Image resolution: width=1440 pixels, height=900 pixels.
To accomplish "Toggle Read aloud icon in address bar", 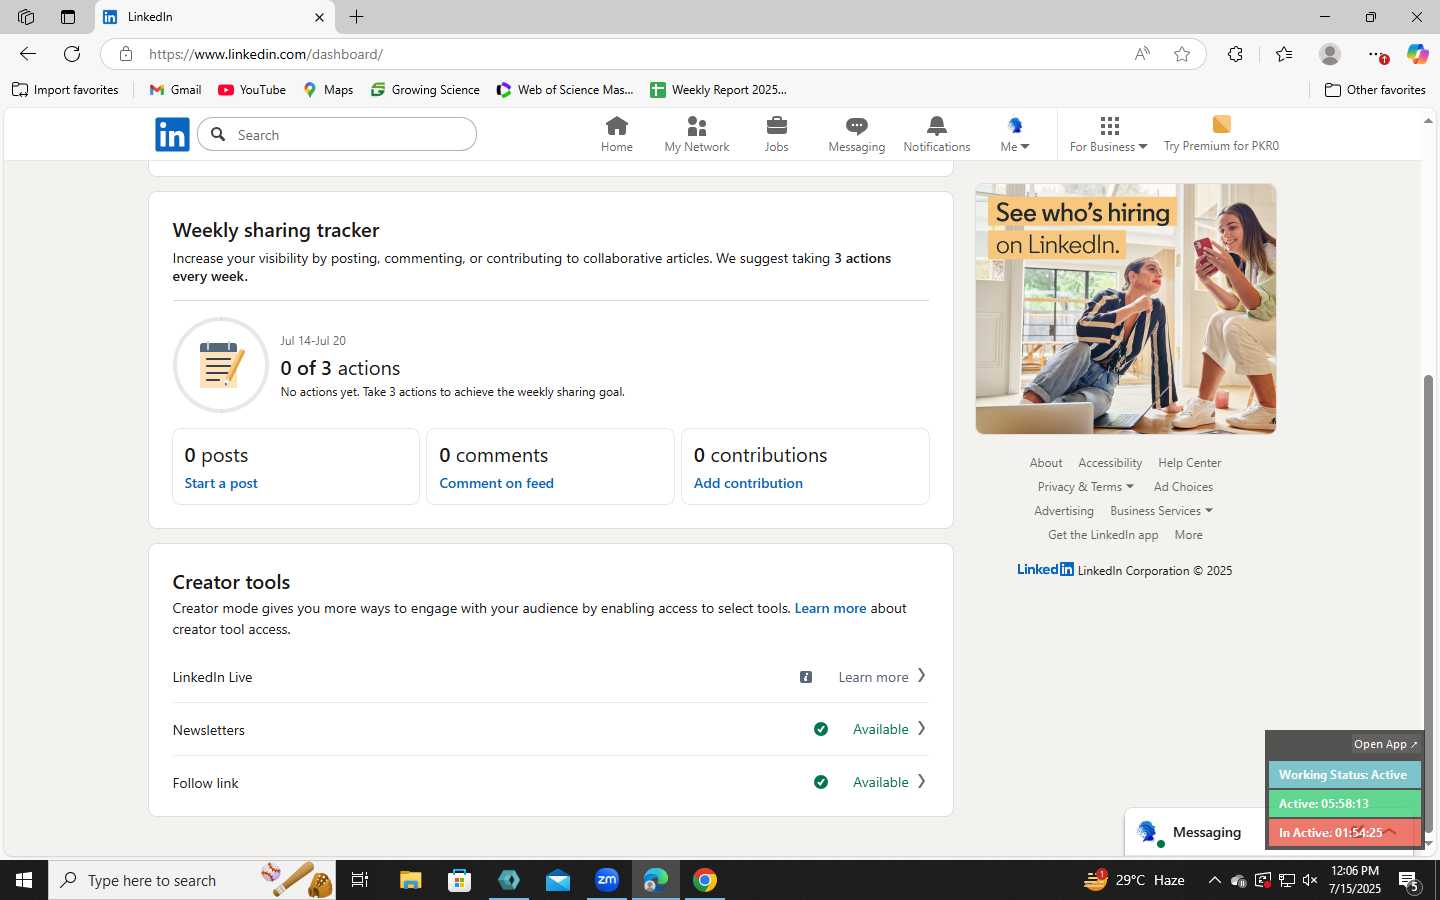I will (1142, 54).
